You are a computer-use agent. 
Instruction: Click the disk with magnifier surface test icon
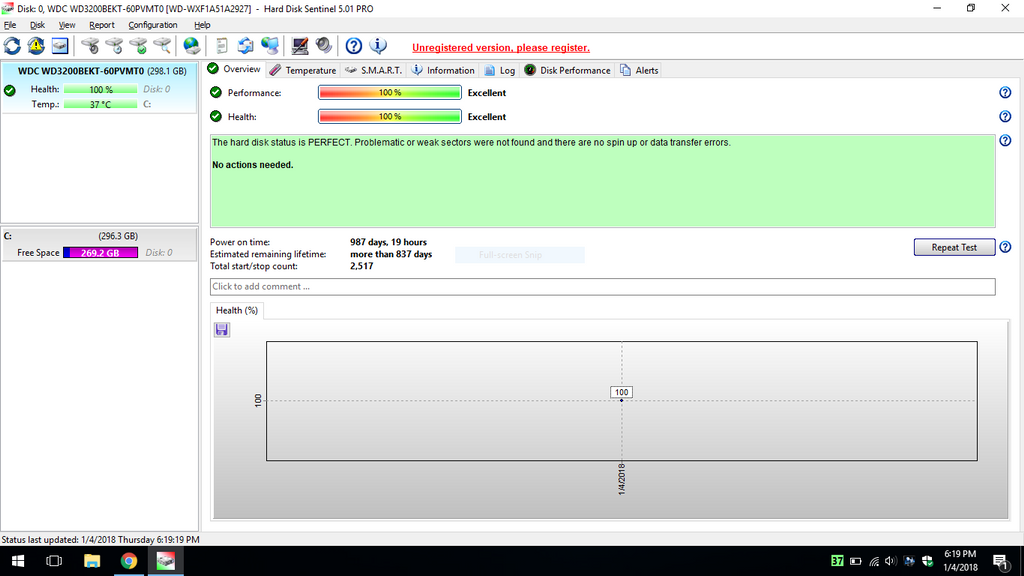[162, 46]
